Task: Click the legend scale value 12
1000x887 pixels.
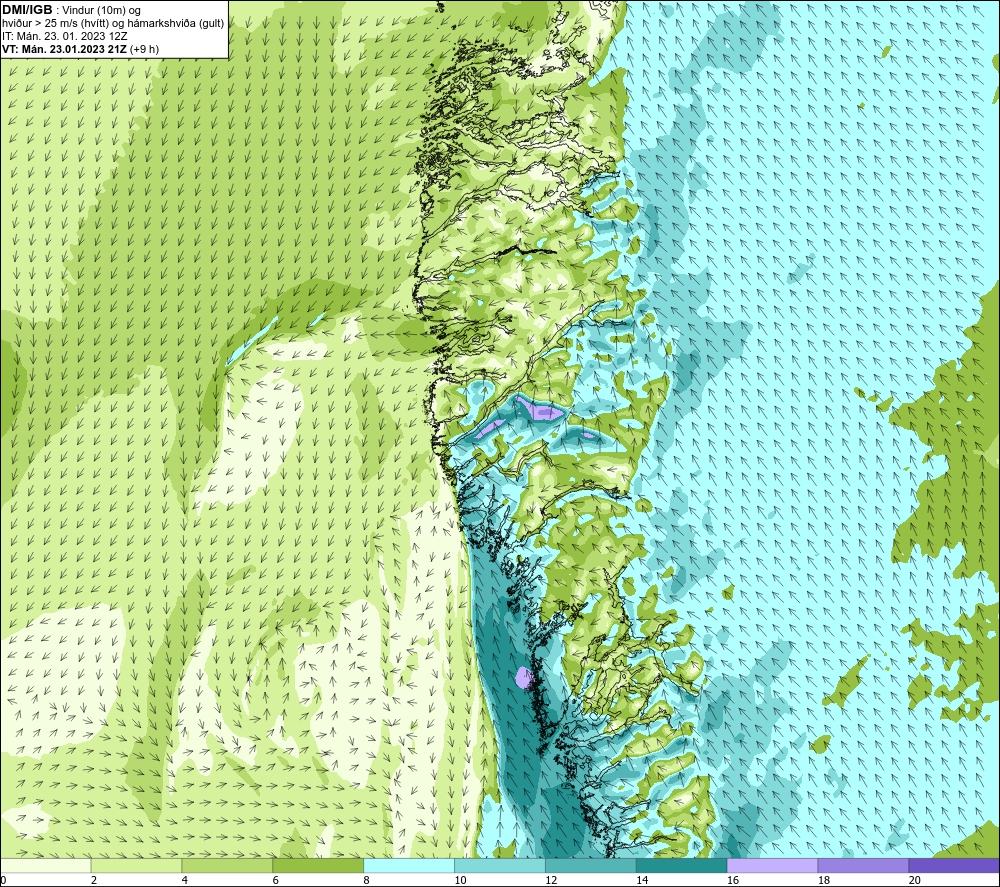Action: (551, 880)
